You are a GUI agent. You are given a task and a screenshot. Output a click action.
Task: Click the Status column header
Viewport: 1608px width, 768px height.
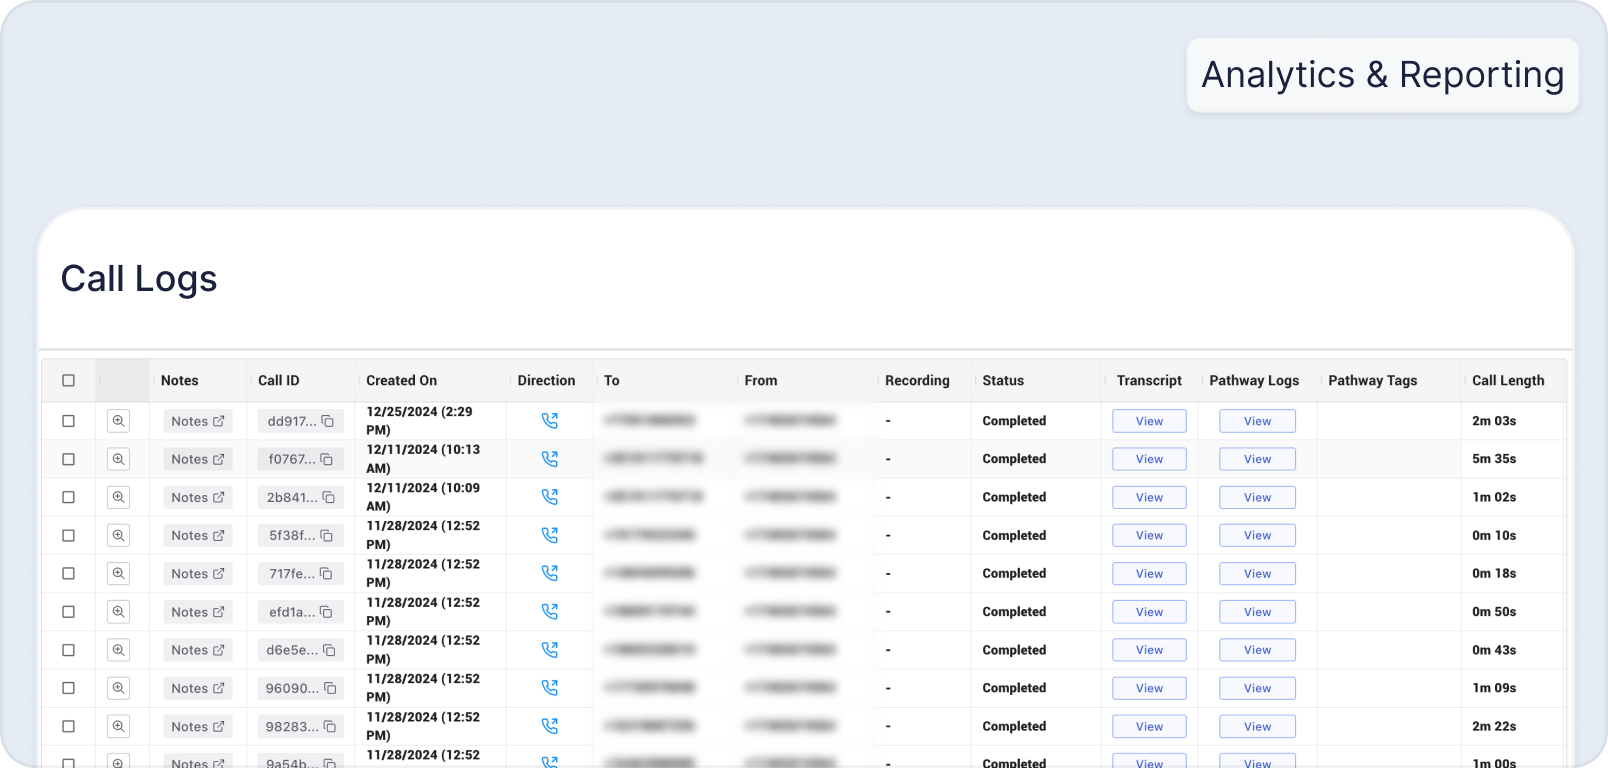click(1003, 381)
